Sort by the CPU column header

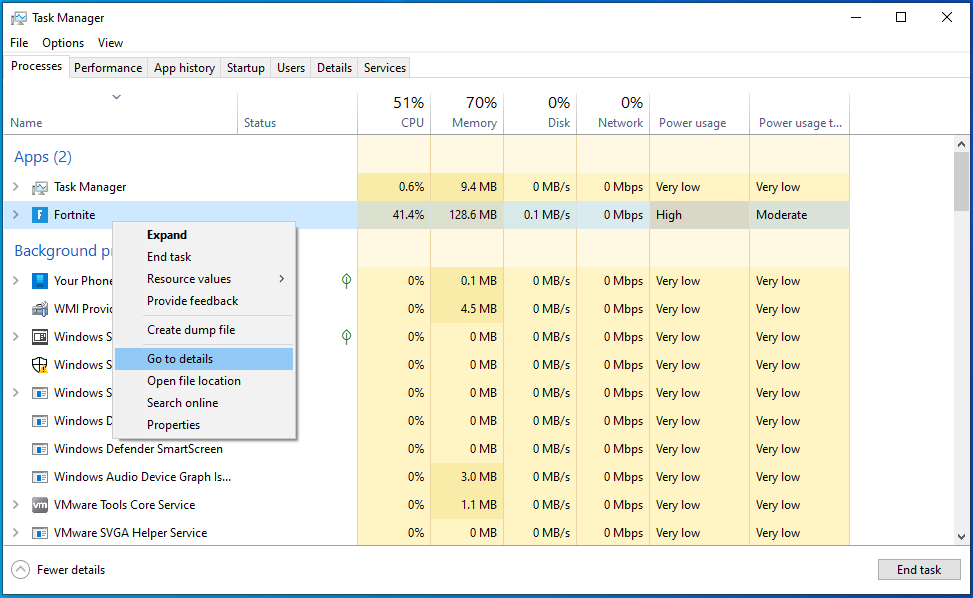point(394,113)
